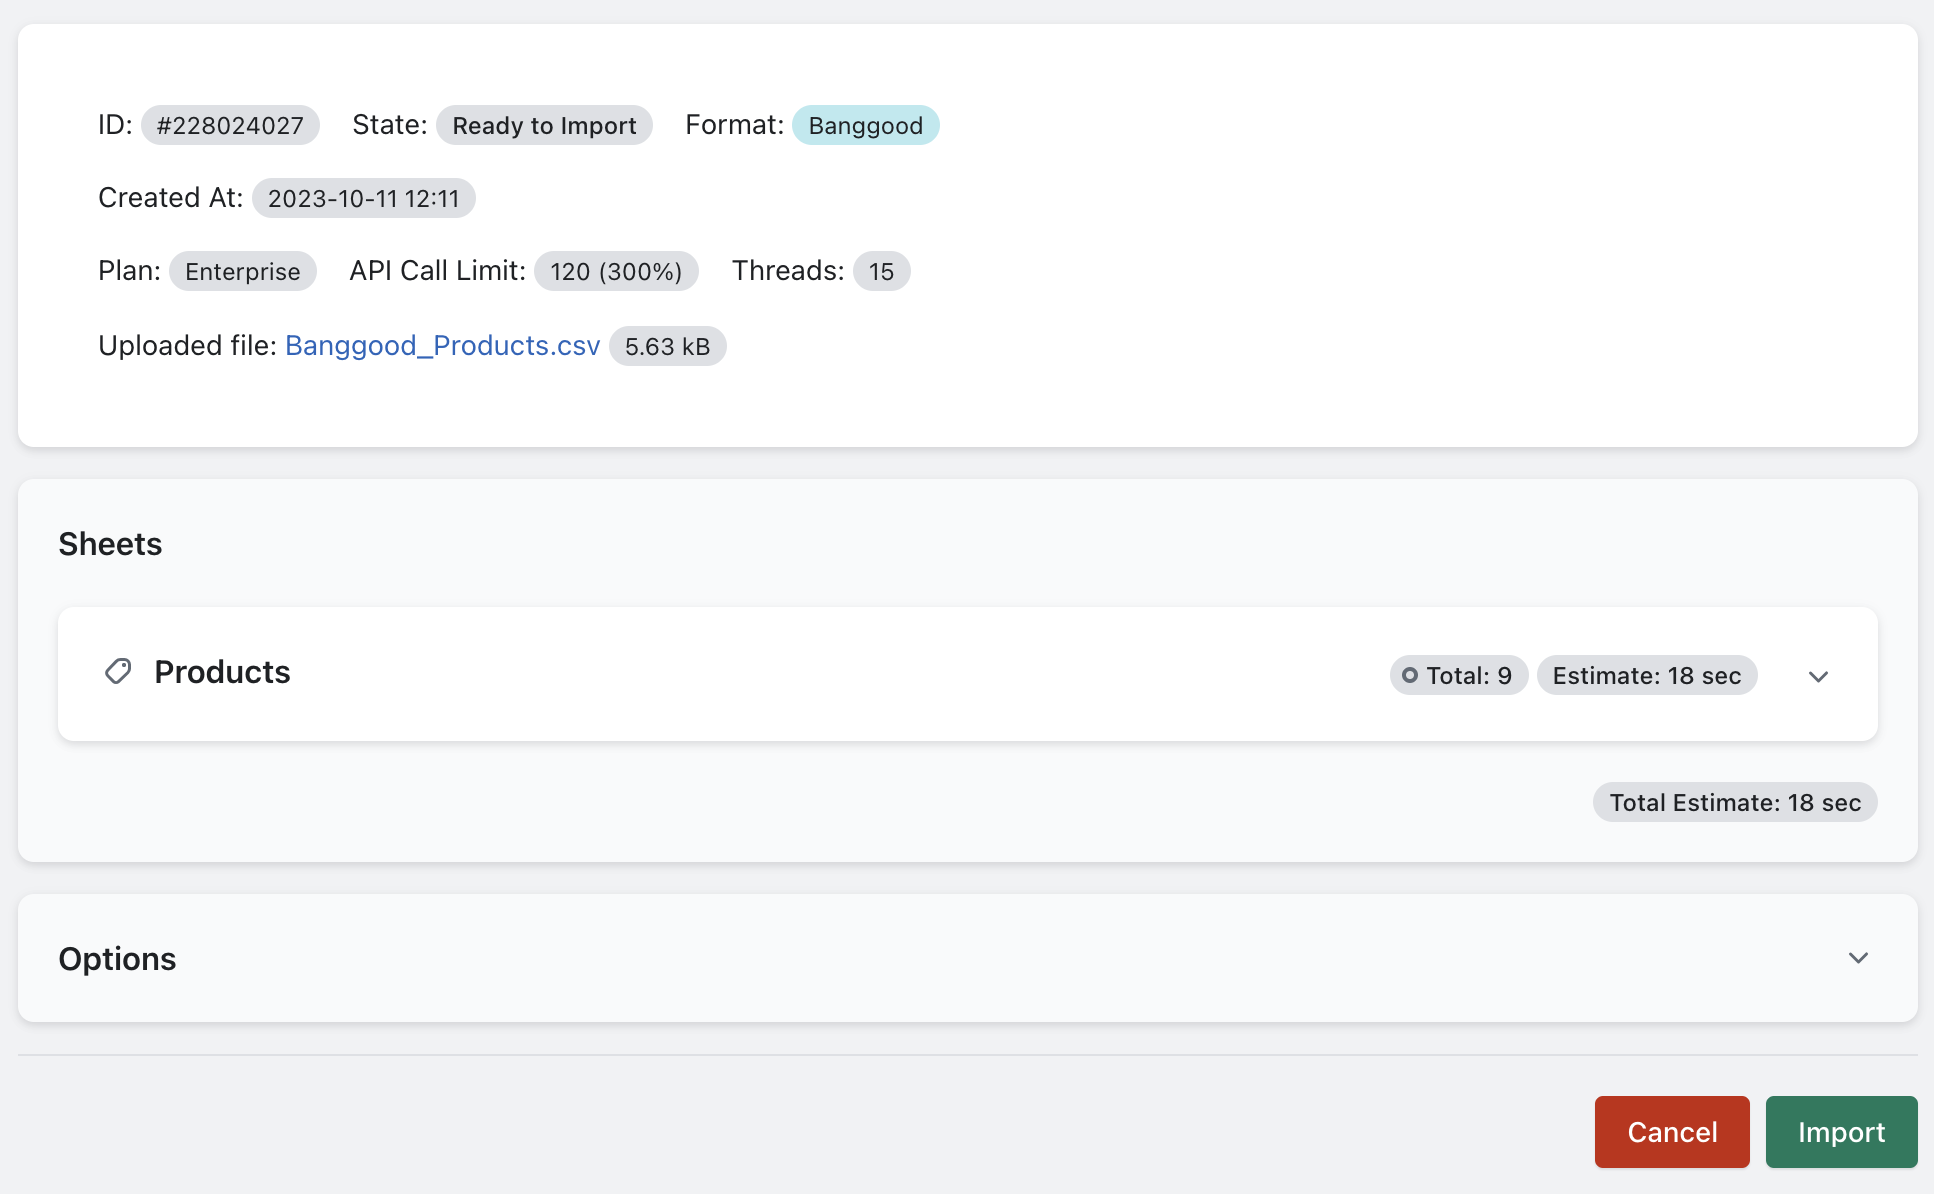Open the Banggood_Products.csv uploaded file
Screen dimensions: 1934x1194
click(442, 345)
